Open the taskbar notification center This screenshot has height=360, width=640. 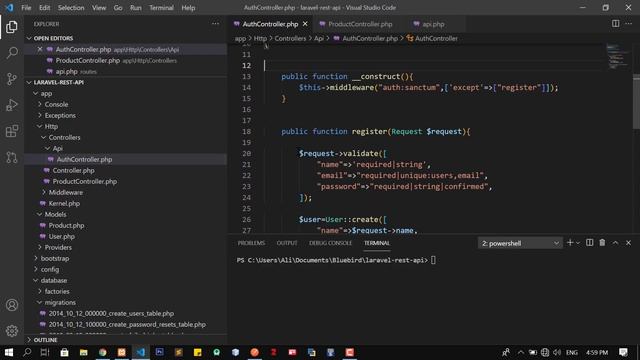pos(623,352)
